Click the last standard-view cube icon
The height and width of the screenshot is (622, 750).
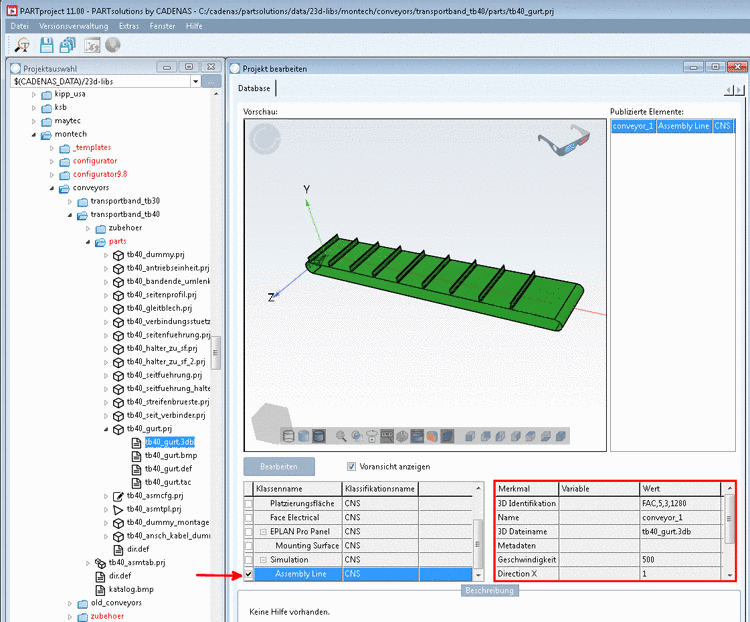(561, 436)
